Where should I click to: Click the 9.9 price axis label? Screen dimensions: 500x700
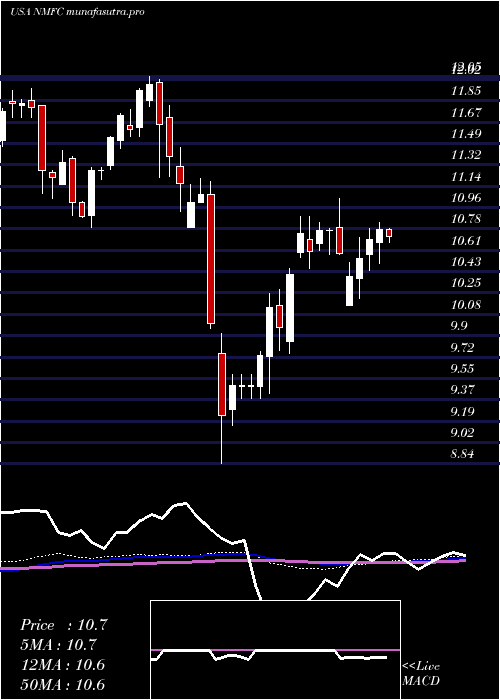click(x=460, y=326)
